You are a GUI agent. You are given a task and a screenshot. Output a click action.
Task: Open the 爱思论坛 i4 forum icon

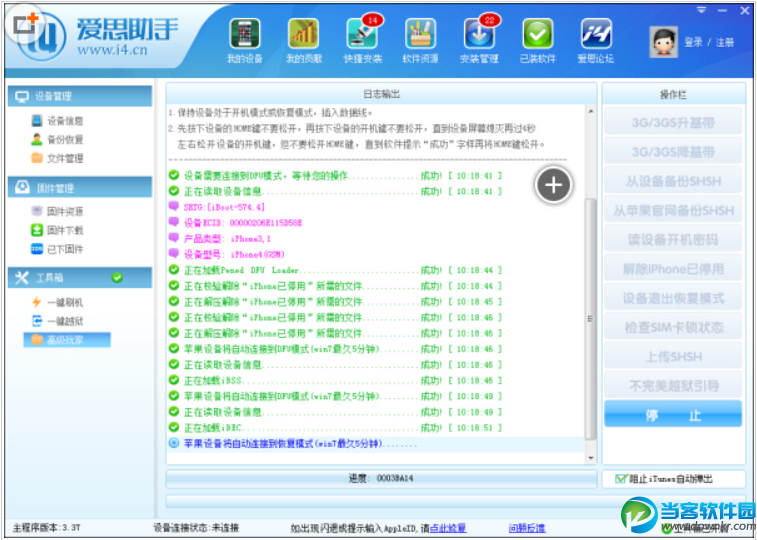point(596,41)
